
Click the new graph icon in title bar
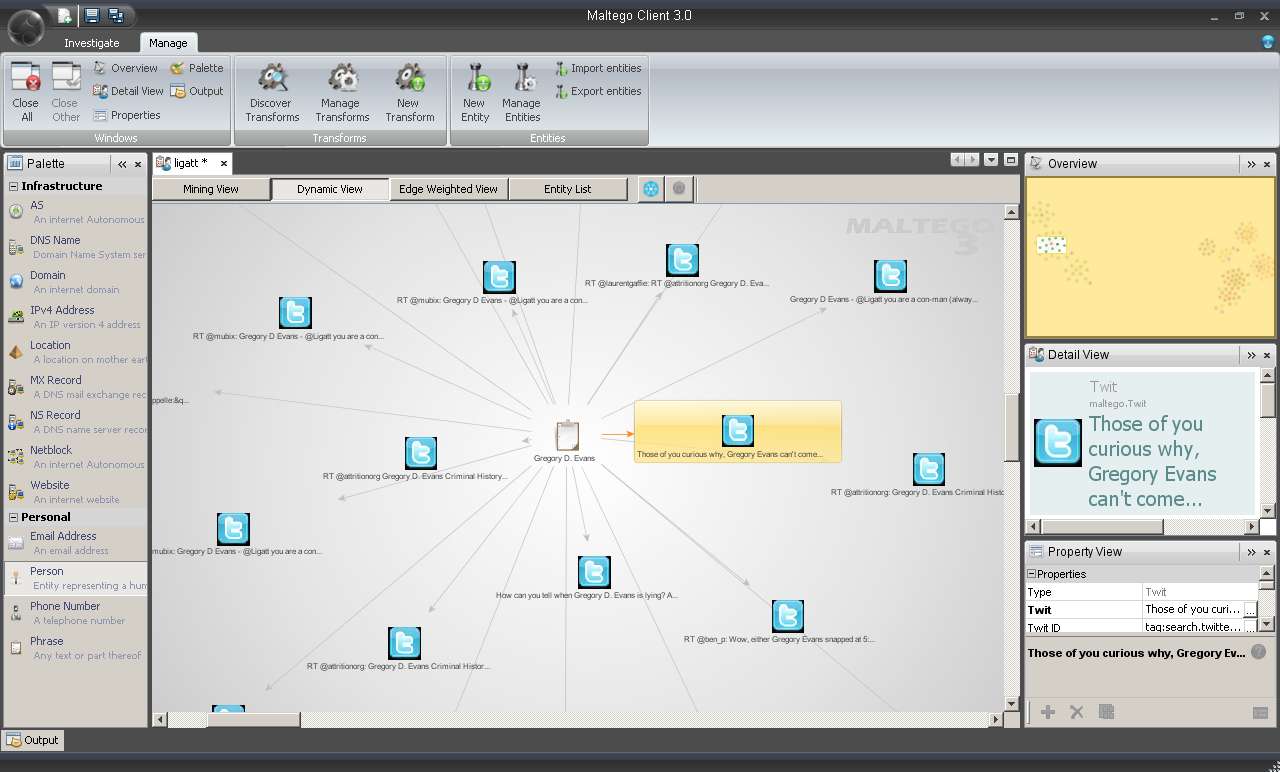65,15
